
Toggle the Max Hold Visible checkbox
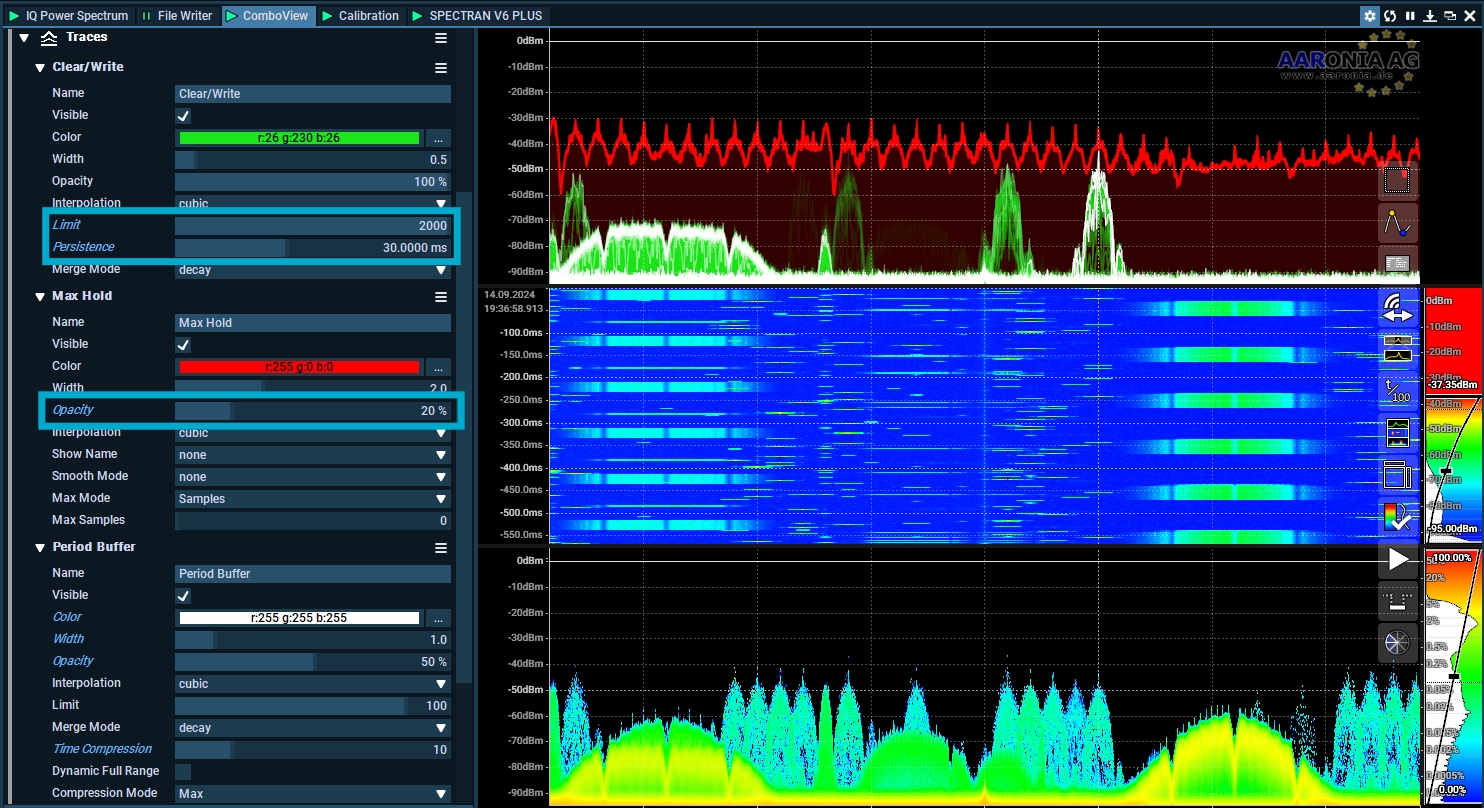[x=183, y=345]
